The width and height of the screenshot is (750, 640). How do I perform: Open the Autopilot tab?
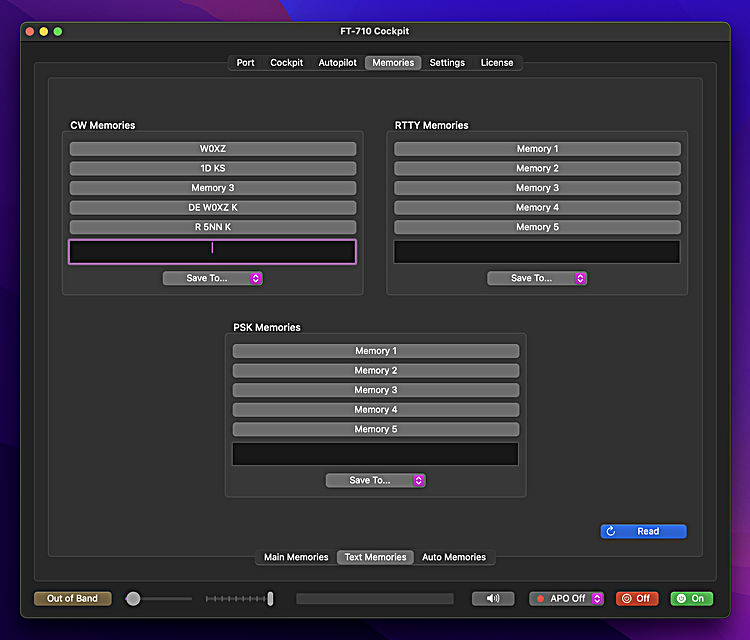(338, 63)
